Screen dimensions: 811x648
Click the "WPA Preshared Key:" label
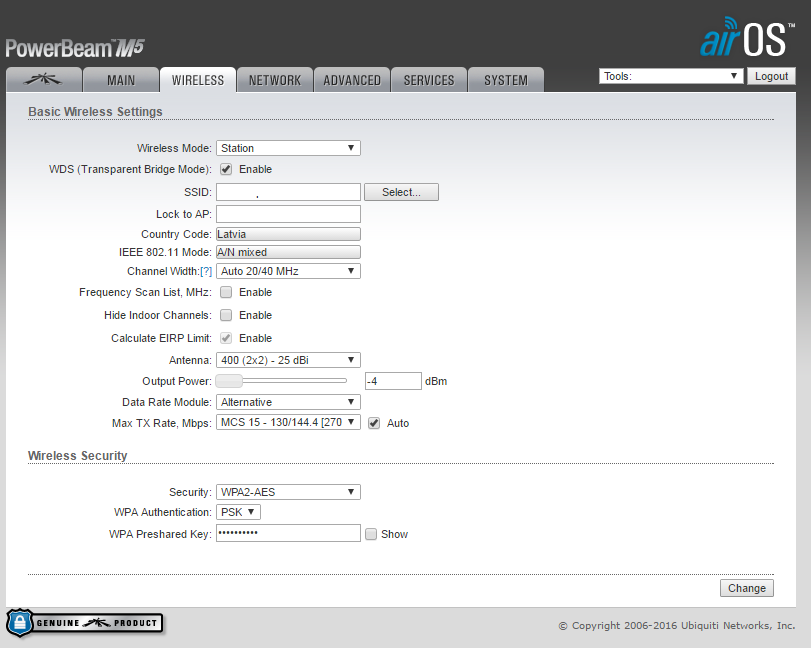(160, 534)
